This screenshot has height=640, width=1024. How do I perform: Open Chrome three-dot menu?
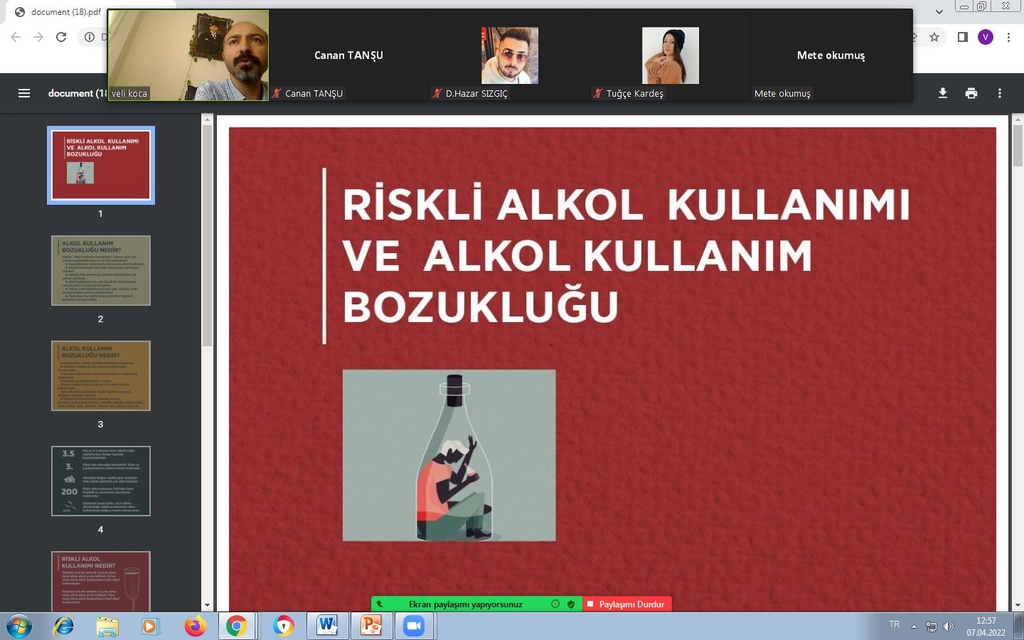pyautogui.click(x=1008, y=37)
